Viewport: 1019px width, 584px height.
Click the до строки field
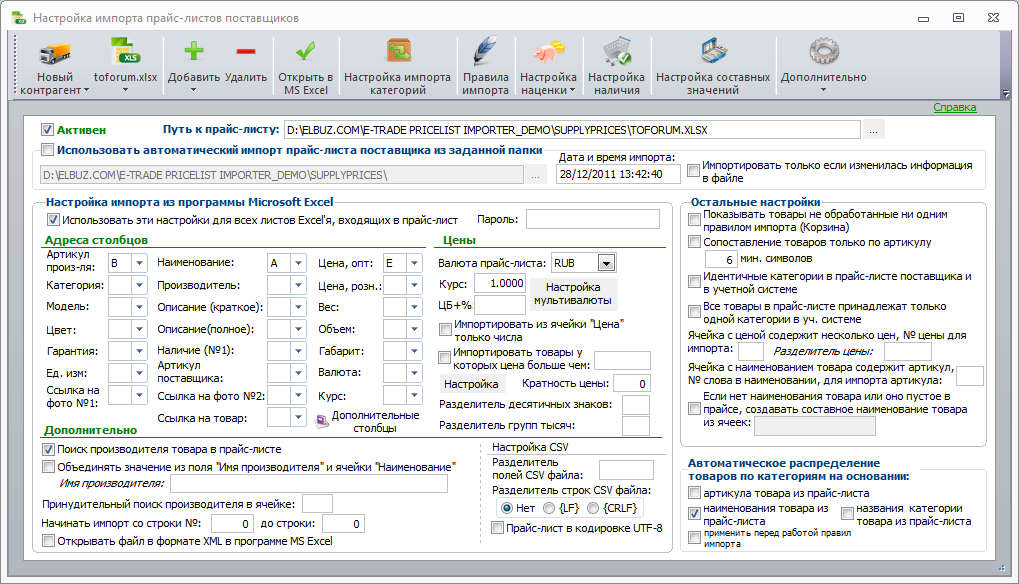coord(343,524)
